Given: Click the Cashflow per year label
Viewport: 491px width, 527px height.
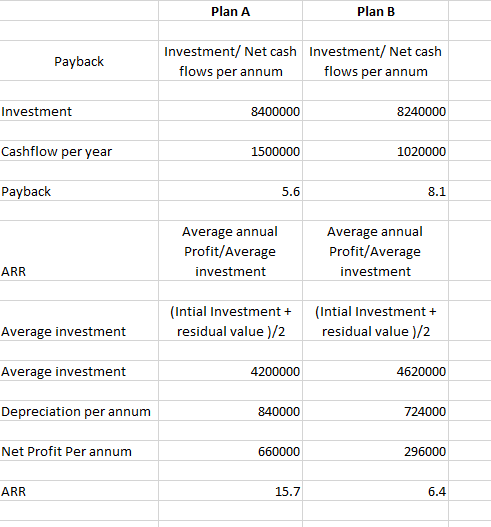Looking at the screenshot, I should point(56,151).
